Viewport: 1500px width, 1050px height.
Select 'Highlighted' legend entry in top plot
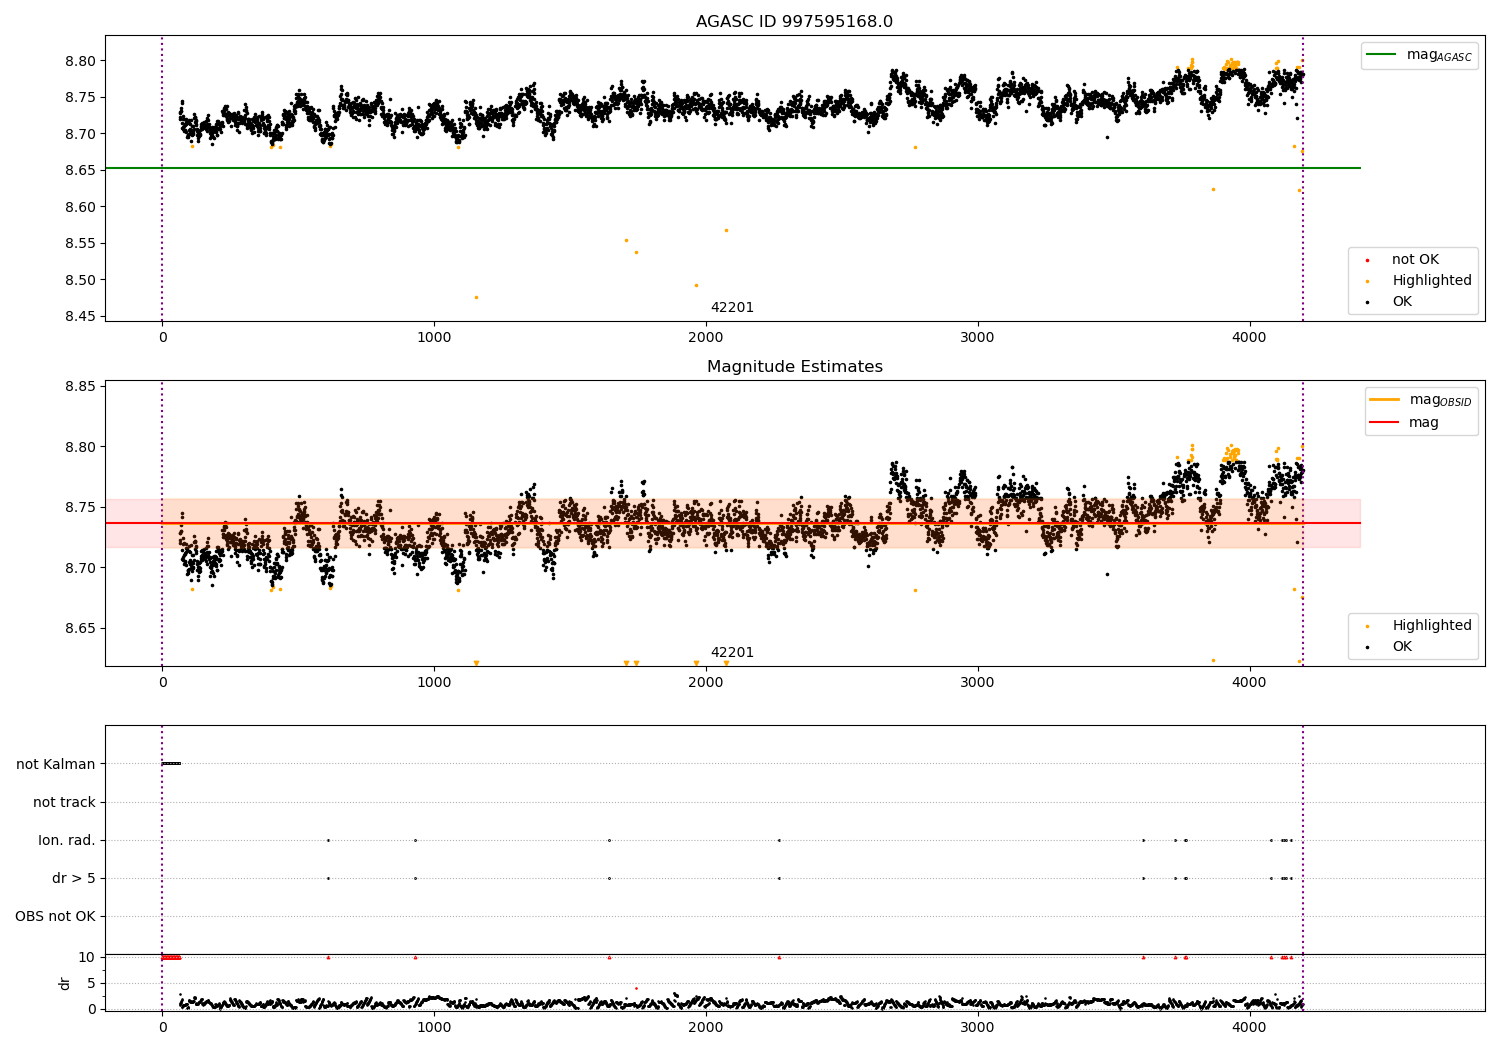pos(1431,281)
